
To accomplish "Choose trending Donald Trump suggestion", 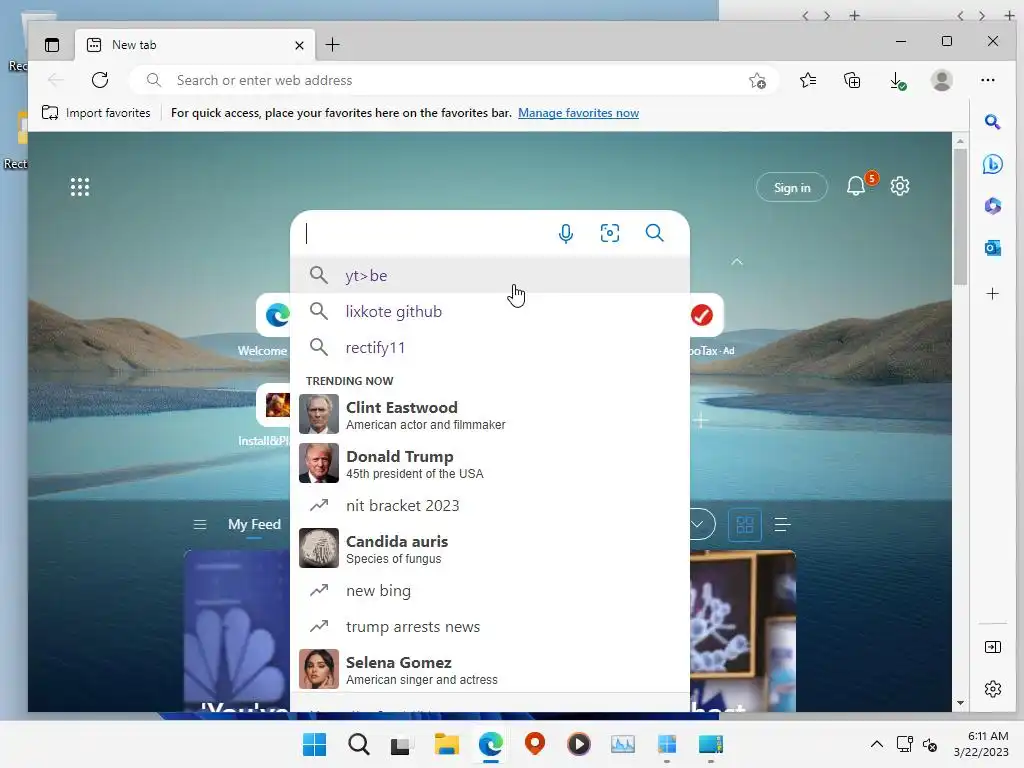I will [490, 464].
